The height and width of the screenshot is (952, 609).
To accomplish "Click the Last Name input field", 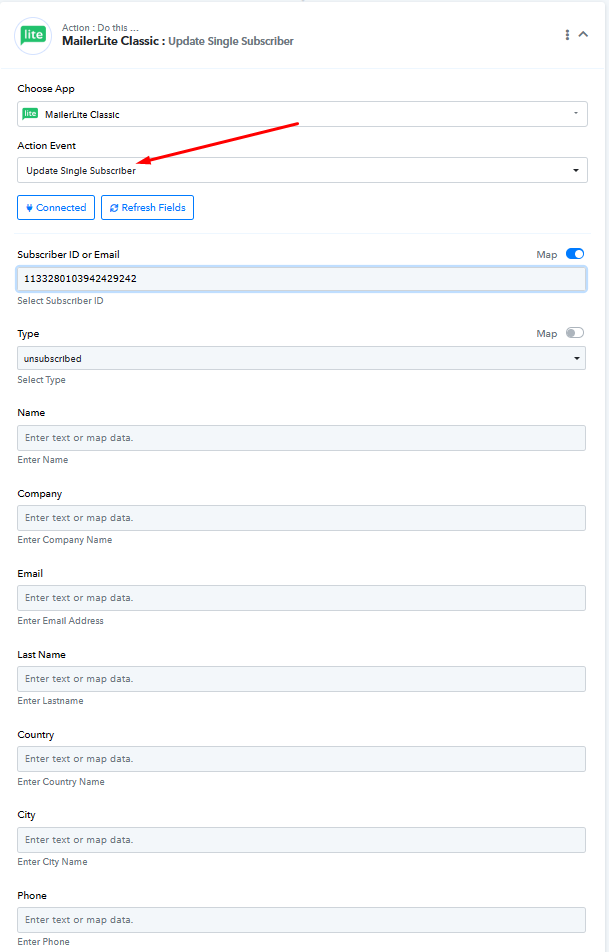I will pyautogui.click(x=301, y=679).
